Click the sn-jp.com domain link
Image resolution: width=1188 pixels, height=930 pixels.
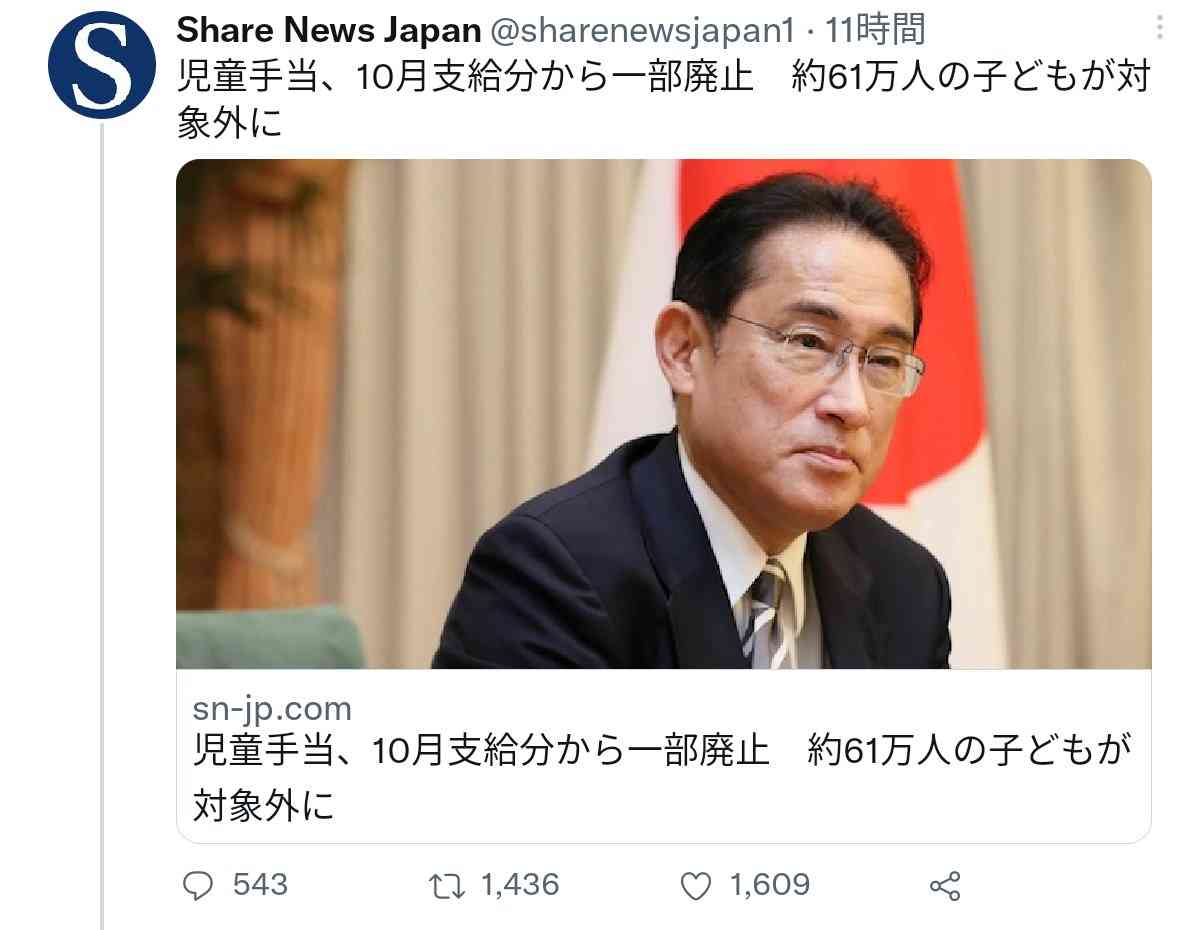272,709
